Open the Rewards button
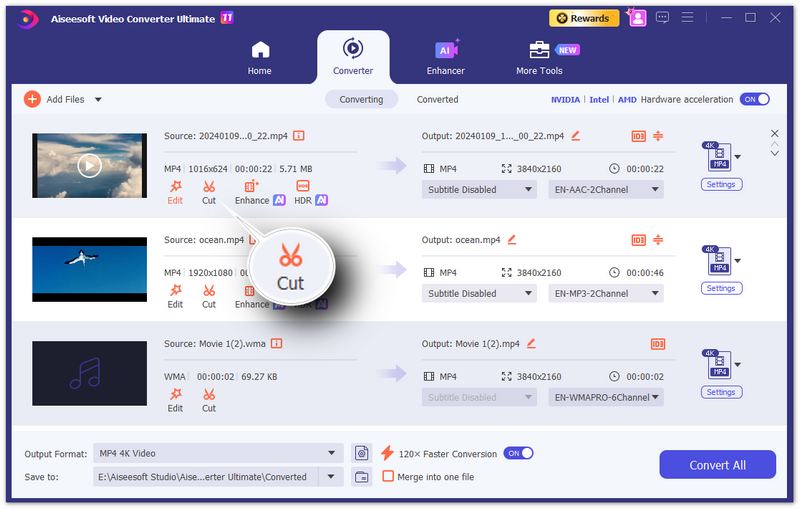 (x=584, y=18)
